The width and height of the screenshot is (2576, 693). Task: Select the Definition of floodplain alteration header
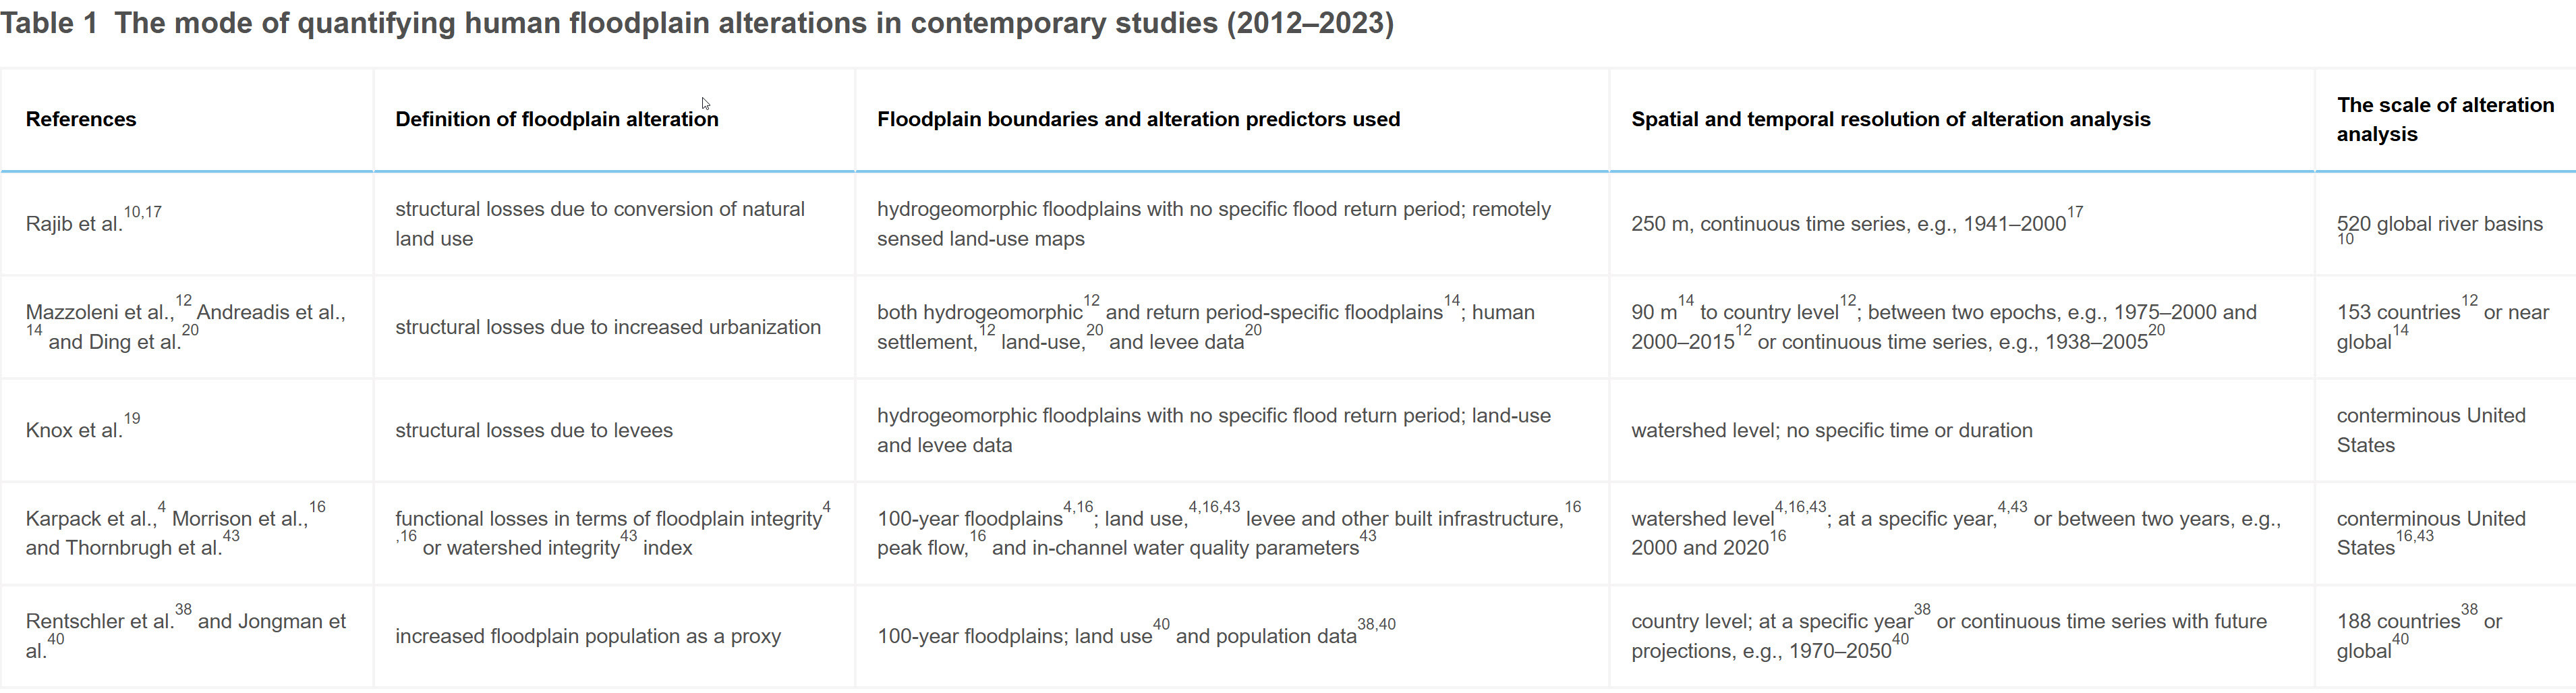click(x=556, y=119)
